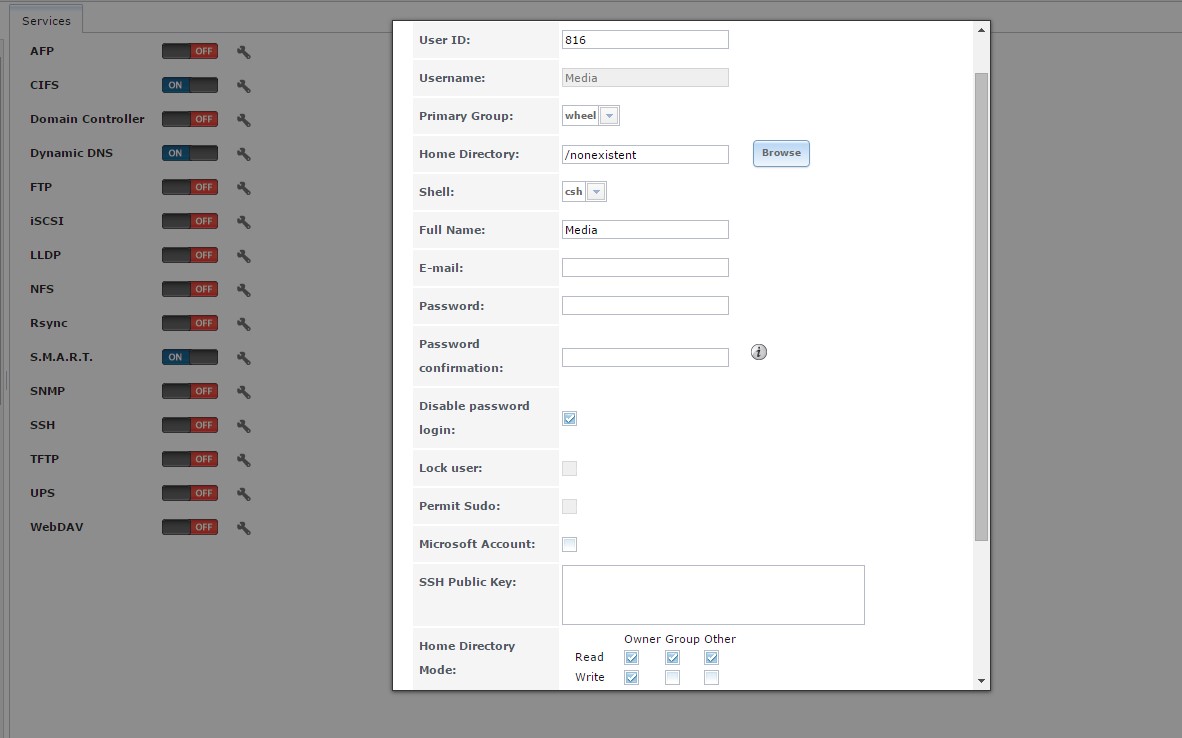
Task: Open AFP service settings wrench
Action: coord(243,52)
